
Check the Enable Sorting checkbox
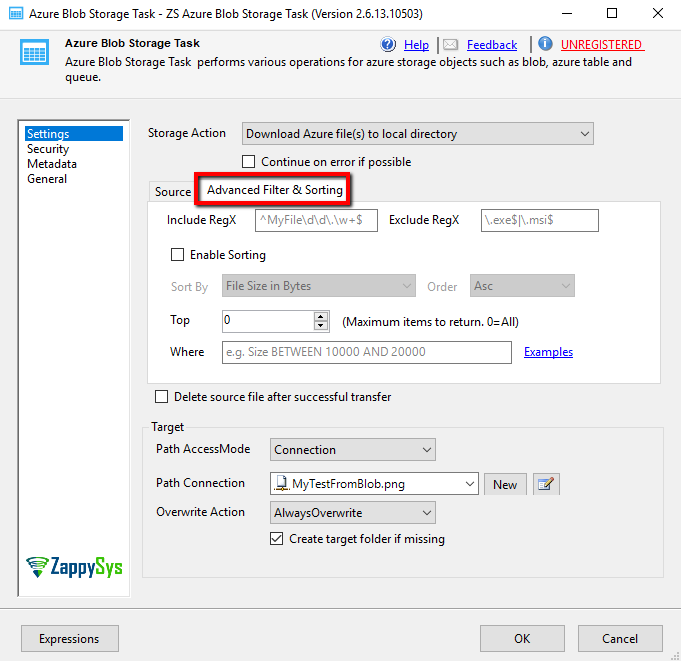(x=177, y=254)
